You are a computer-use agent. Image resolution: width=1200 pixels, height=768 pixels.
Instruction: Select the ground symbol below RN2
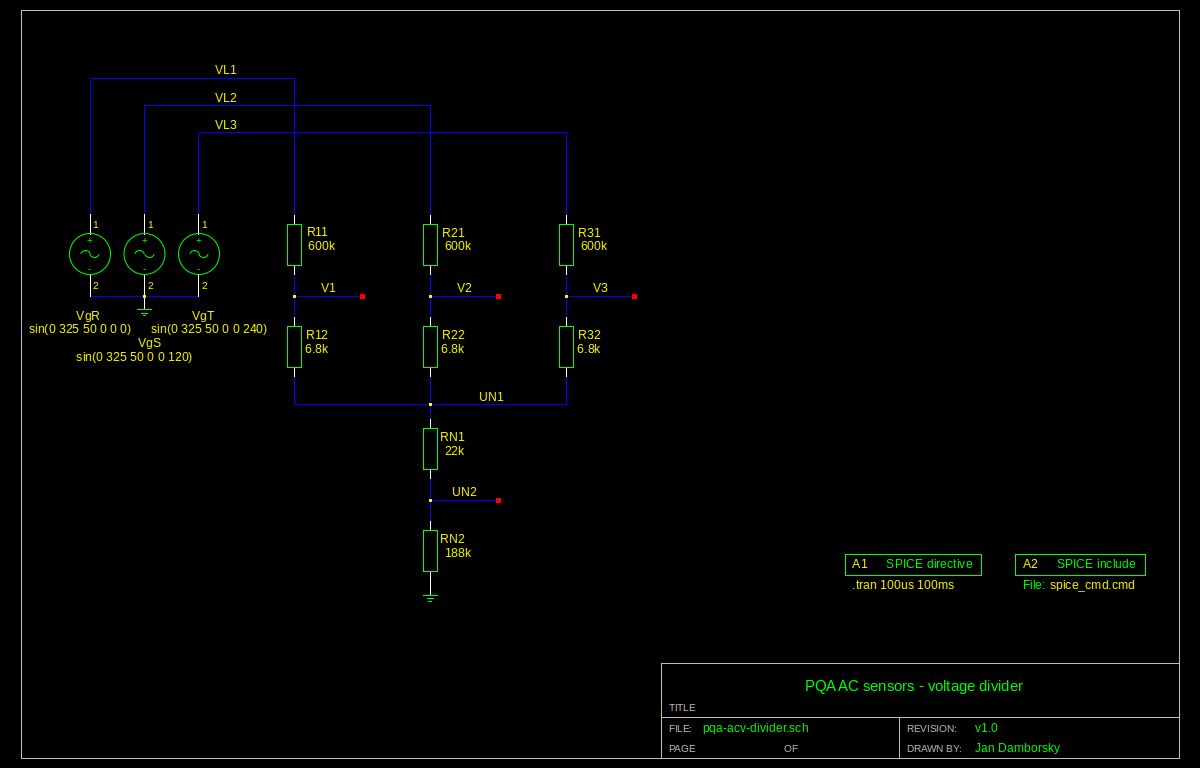pos(430,597)
